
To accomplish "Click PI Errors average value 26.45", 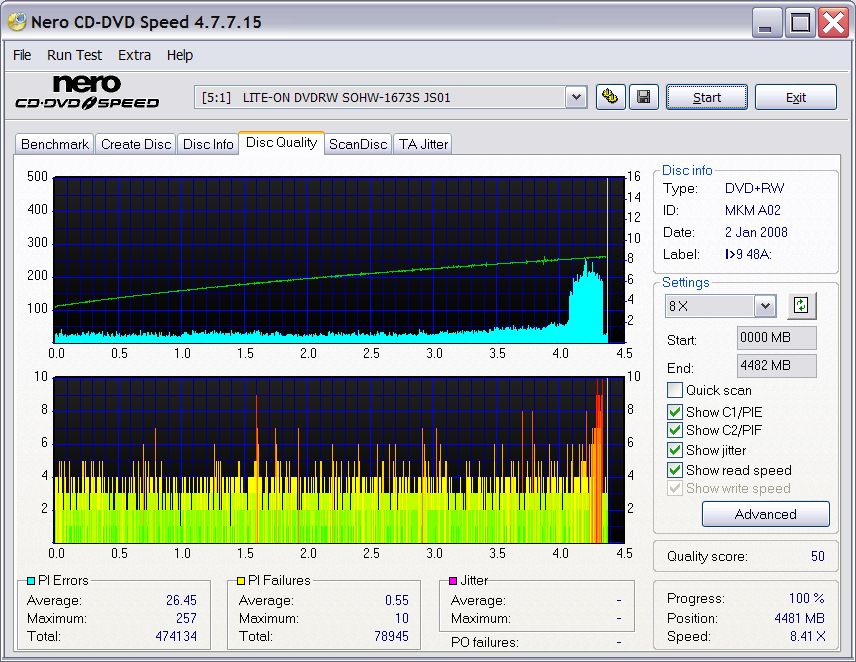I will point(181,600).
